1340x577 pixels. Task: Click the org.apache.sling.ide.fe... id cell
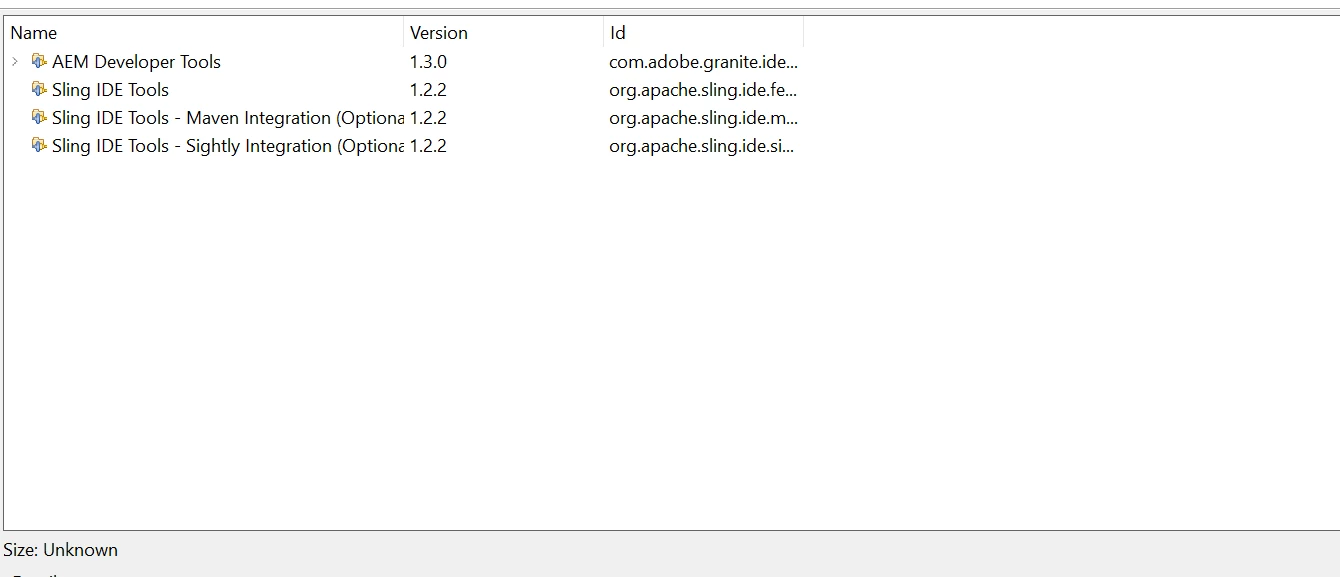click(703, 90)
